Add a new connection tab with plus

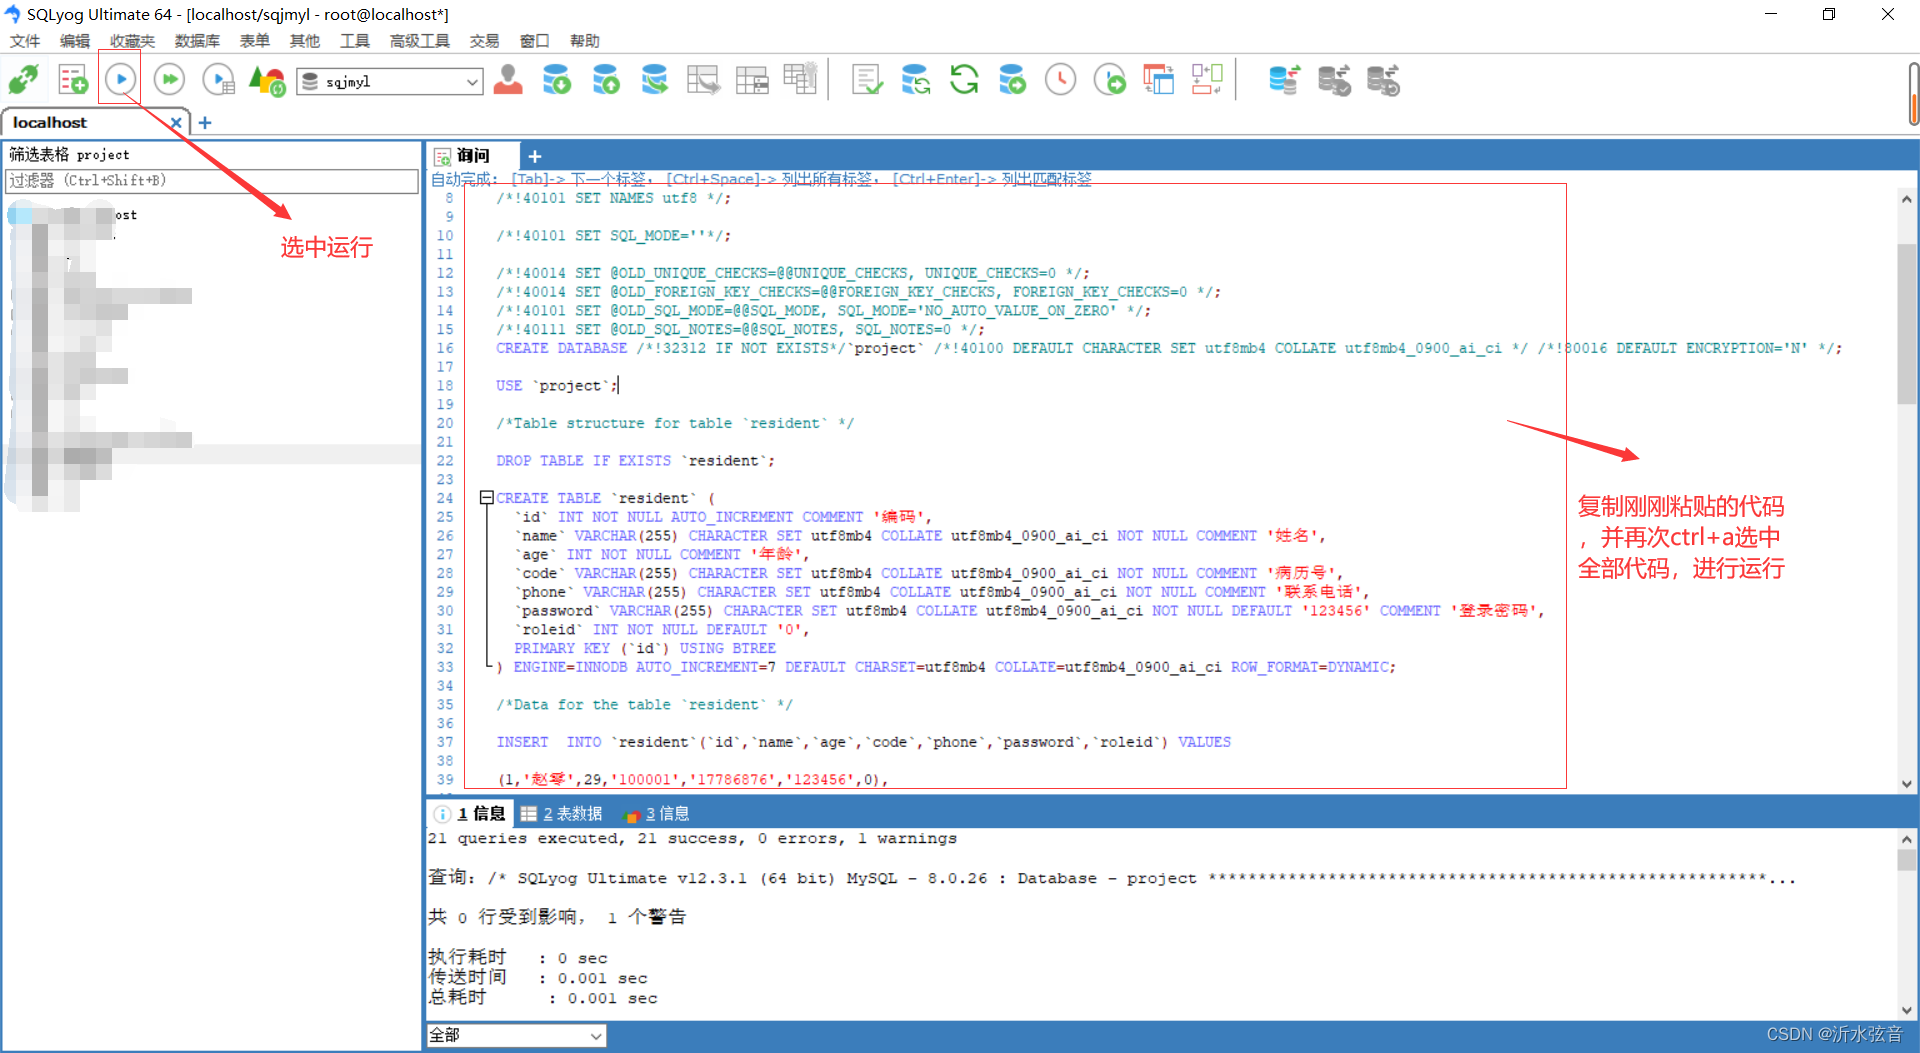click(x=205, y=122)
